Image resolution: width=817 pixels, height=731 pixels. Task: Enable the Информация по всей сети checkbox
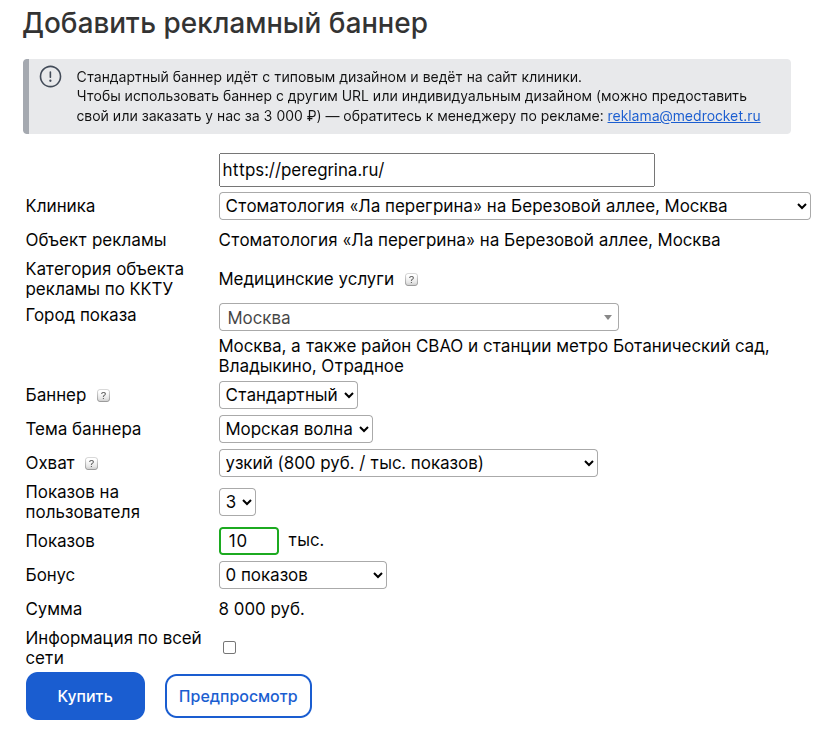(229, 648)
